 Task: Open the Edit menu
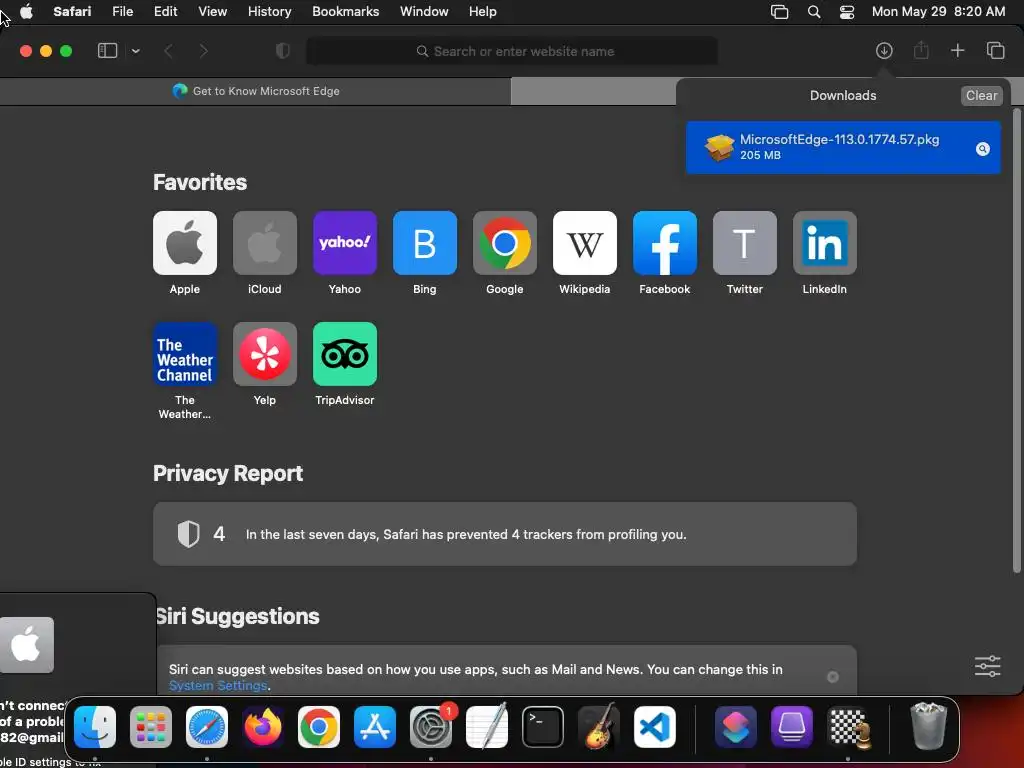tap(165, 12)
